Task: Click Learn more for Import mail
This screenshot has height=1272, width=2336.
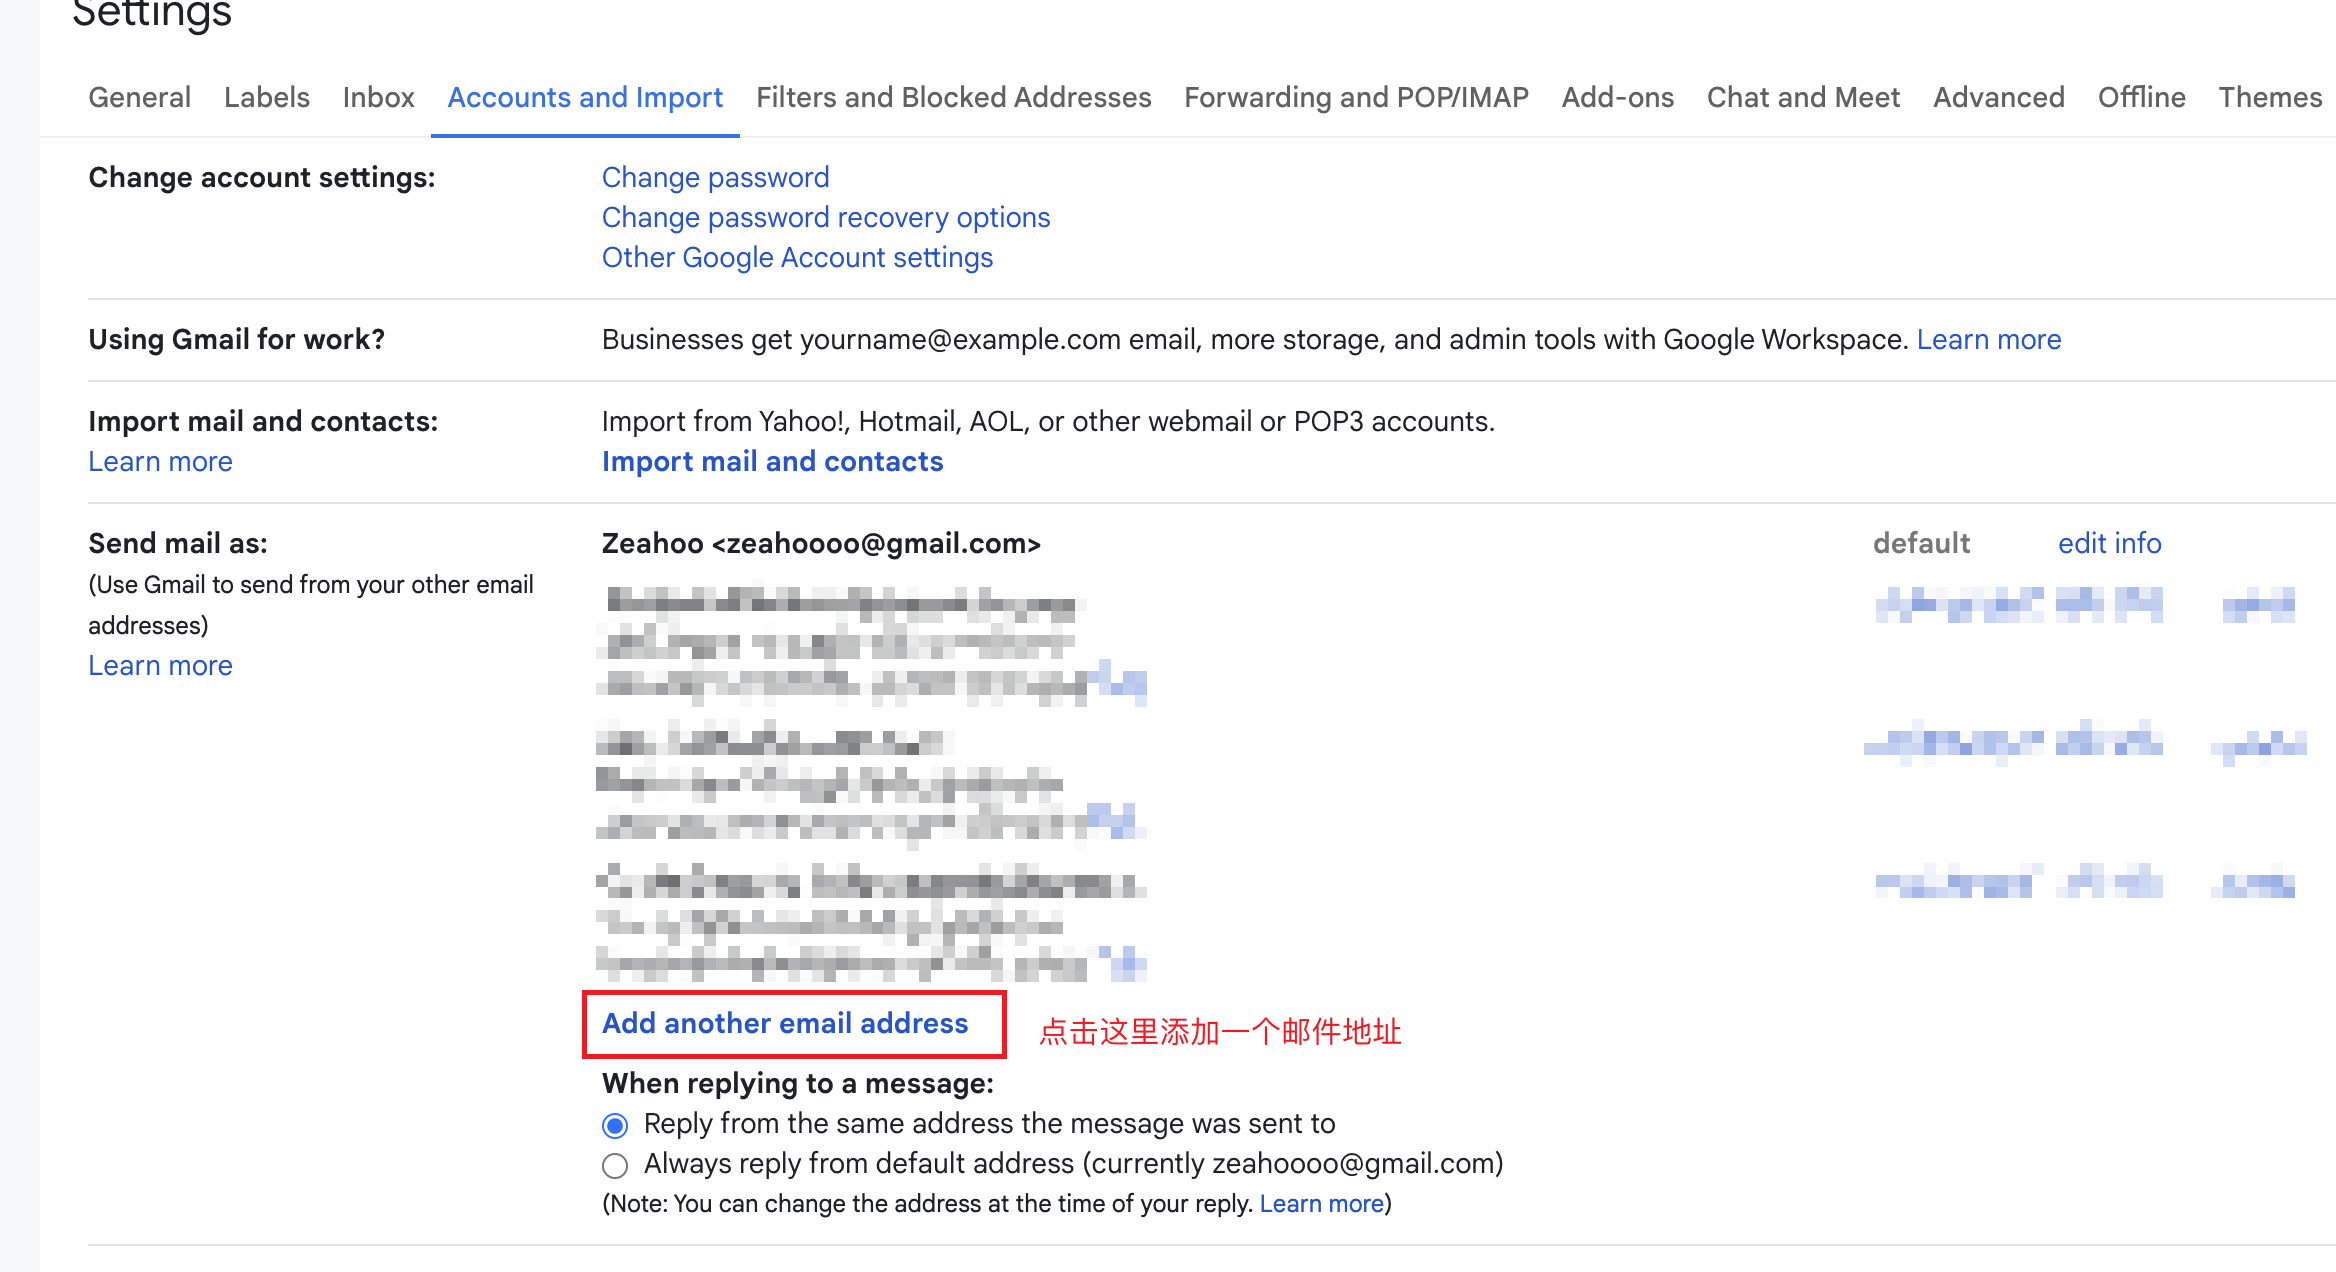Action: 160,462
